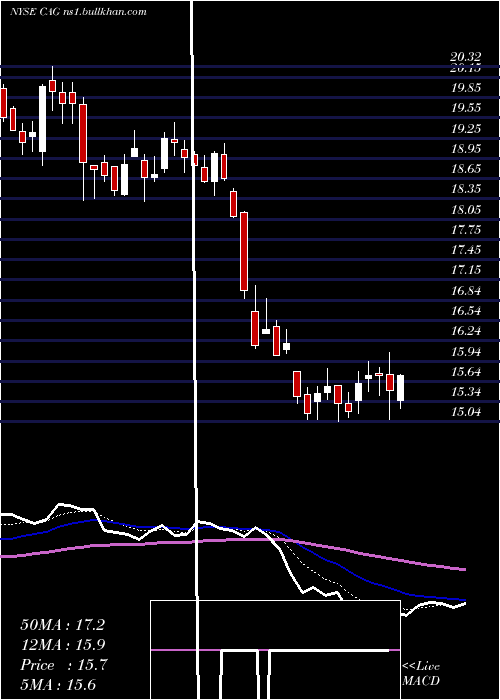
Task: Click the 19.85 price axis label
Action: coord(466,88)
